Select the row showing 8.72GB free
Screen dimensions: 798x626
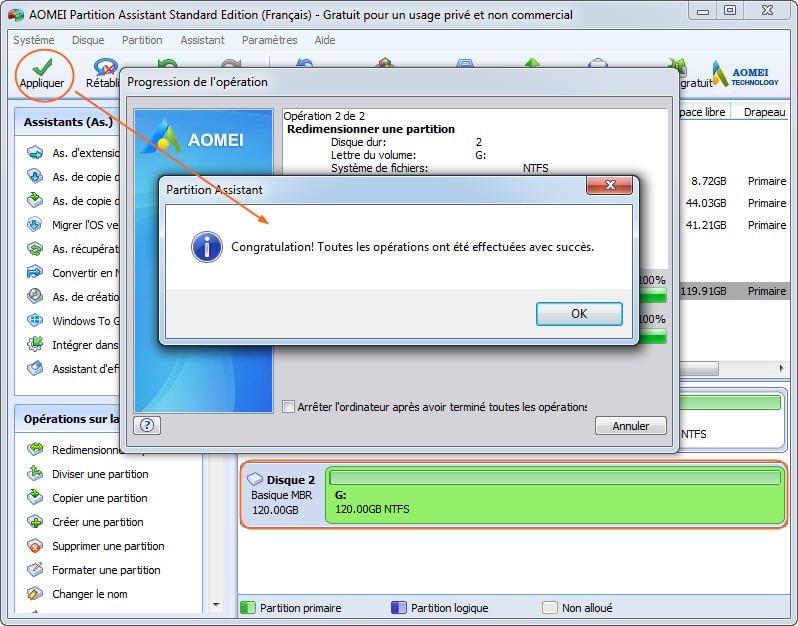tap(734, 181)
